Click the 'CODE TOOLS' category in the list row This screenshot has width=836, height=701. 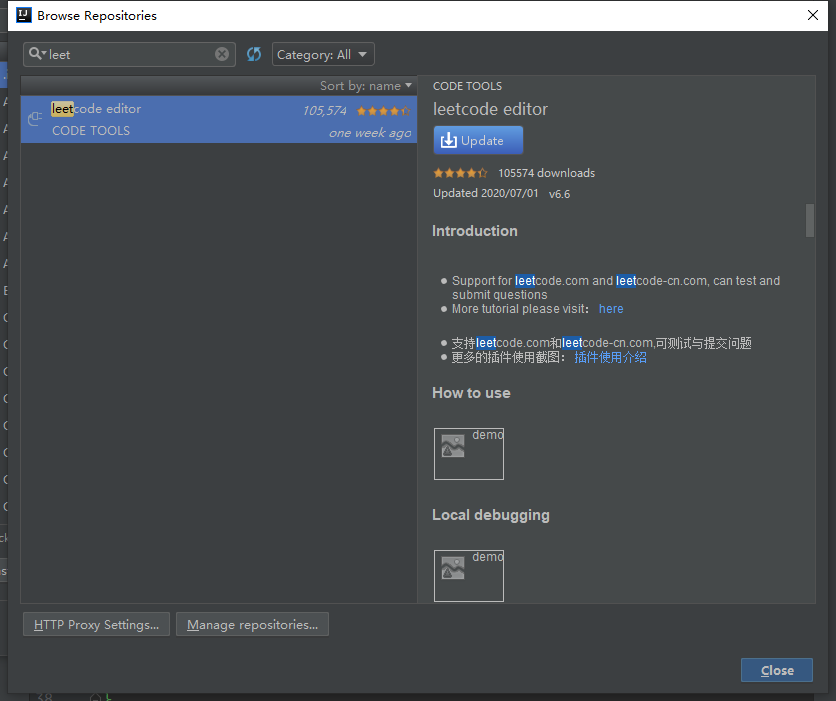[x=91, y=131]
